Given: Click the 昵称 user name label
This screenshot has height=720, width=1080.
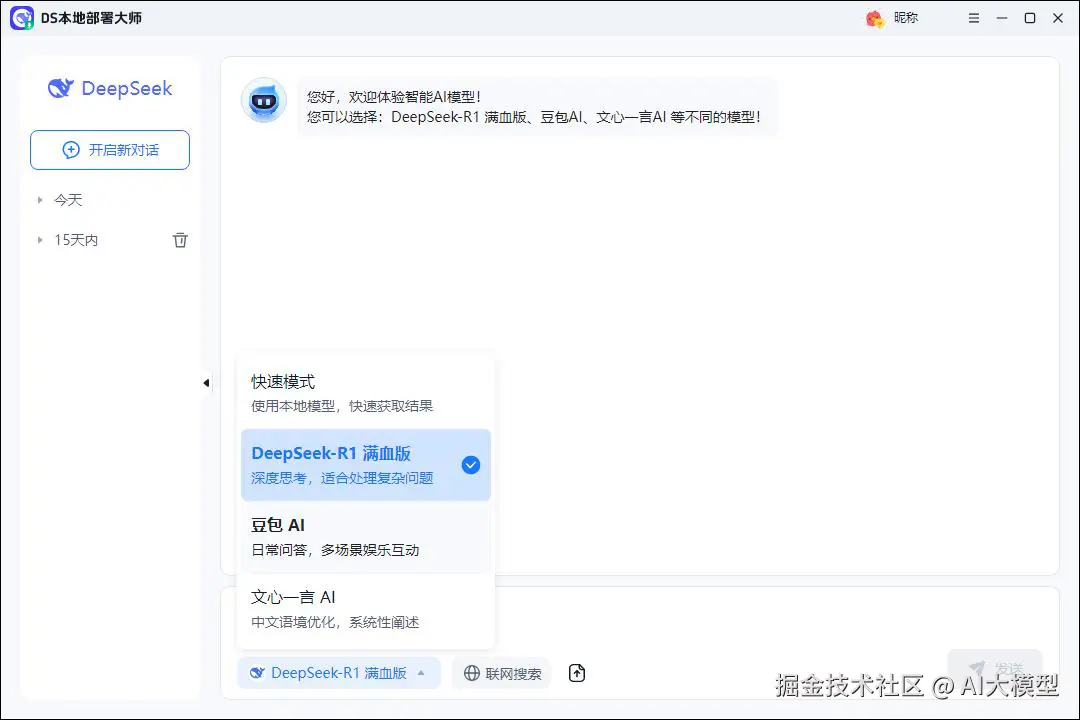Looking at the screenshot, I should 906,18.
